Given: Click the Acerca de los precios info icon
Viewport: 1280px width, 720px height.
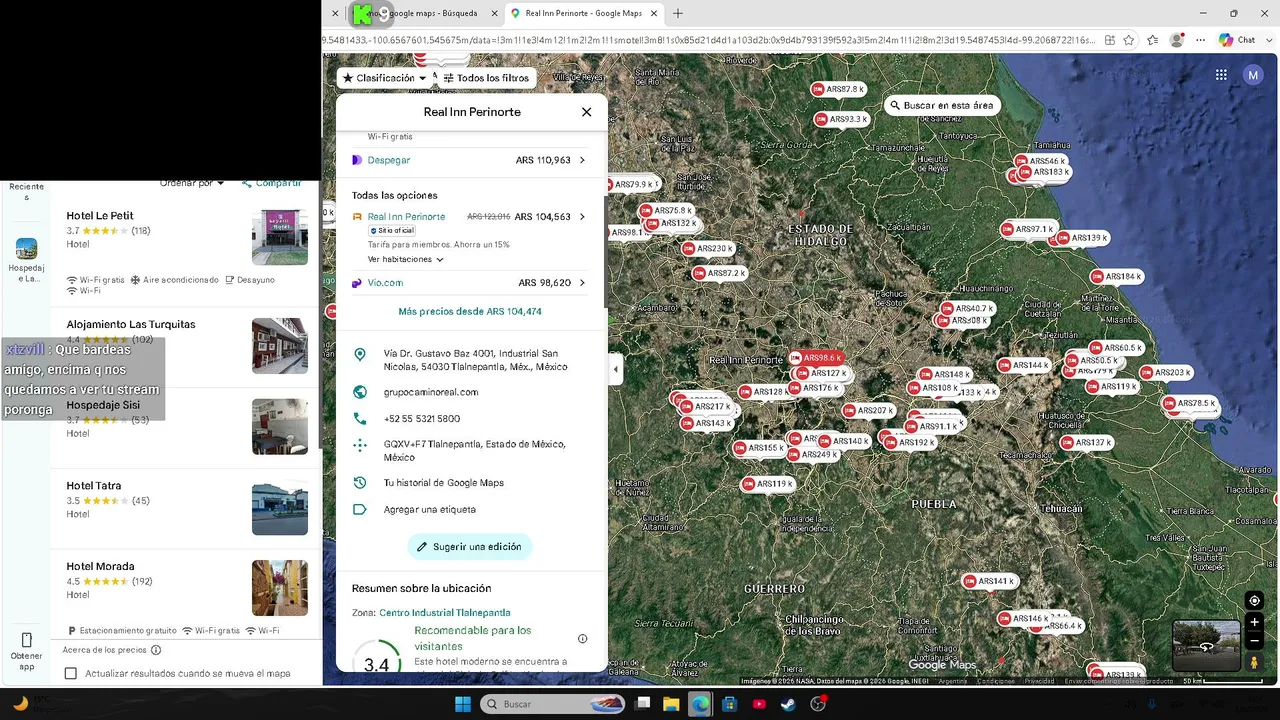Looking at the screenshot, I should point(156,650).
